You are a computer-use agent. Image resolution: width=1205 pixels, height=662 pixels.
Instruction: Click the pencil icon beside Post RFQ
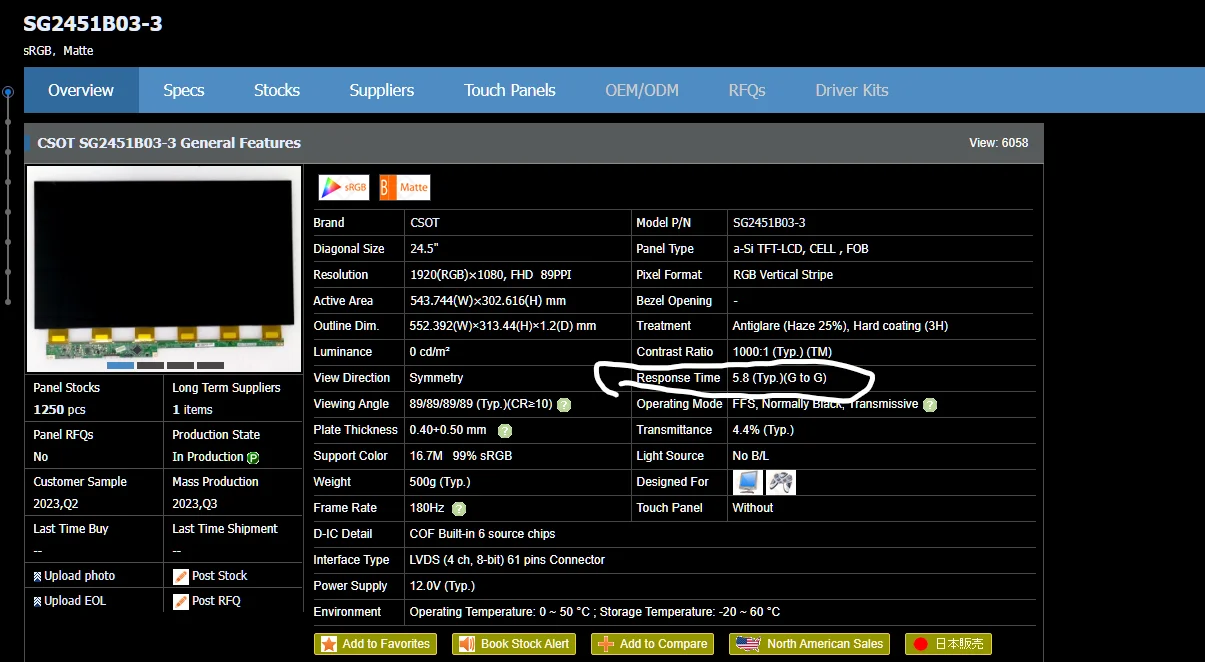click(181, 601)
